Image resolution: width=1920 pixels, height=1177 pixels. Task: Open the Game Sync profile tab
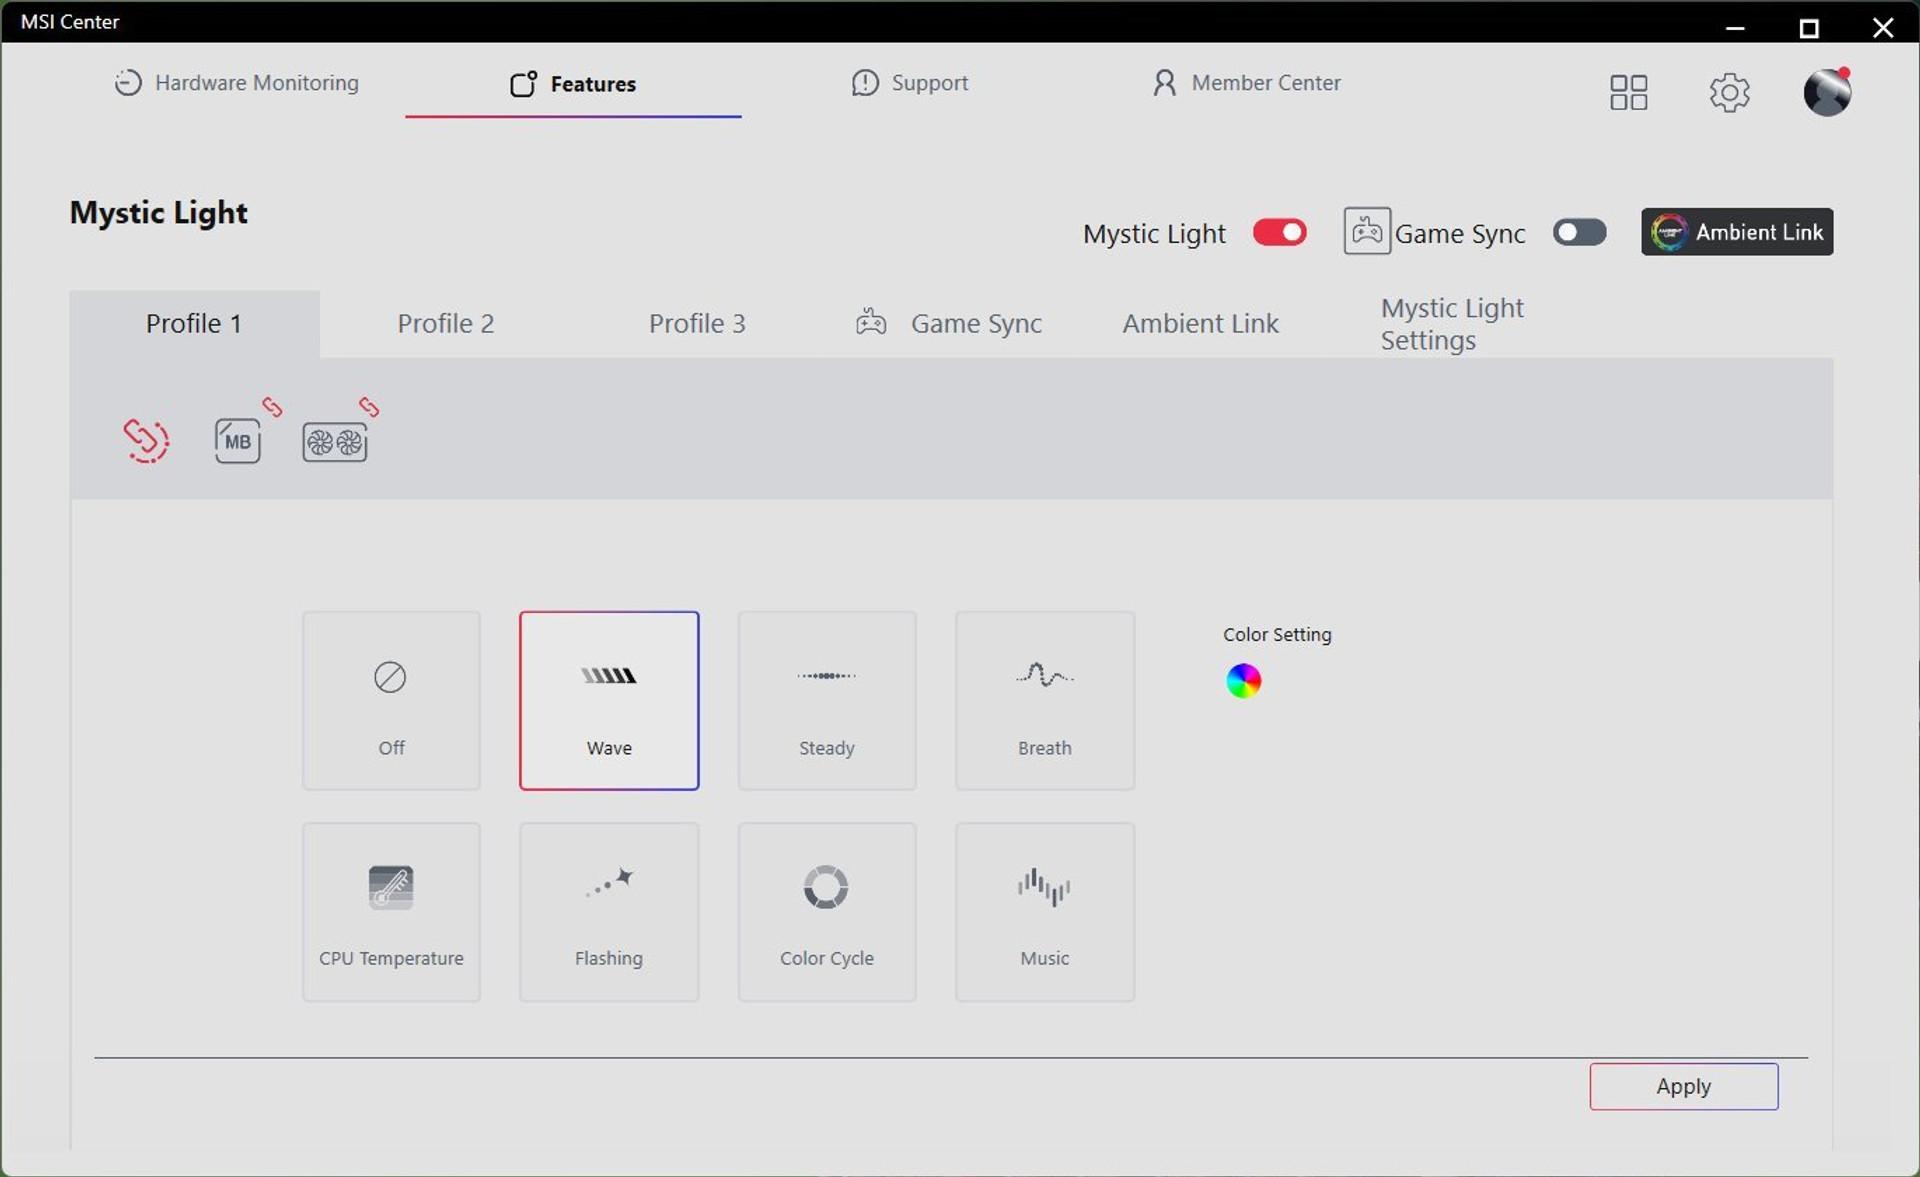[x=949, y=324]
